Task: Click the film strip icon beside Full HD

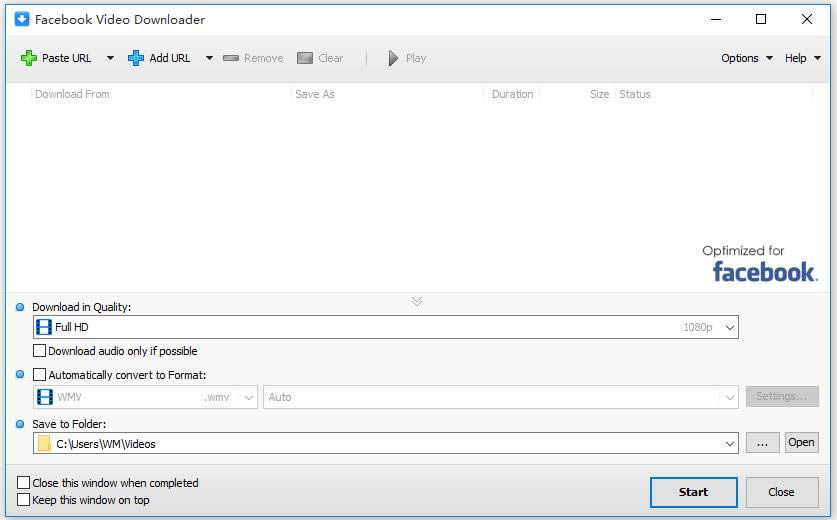Action: [x=44, y=327]
